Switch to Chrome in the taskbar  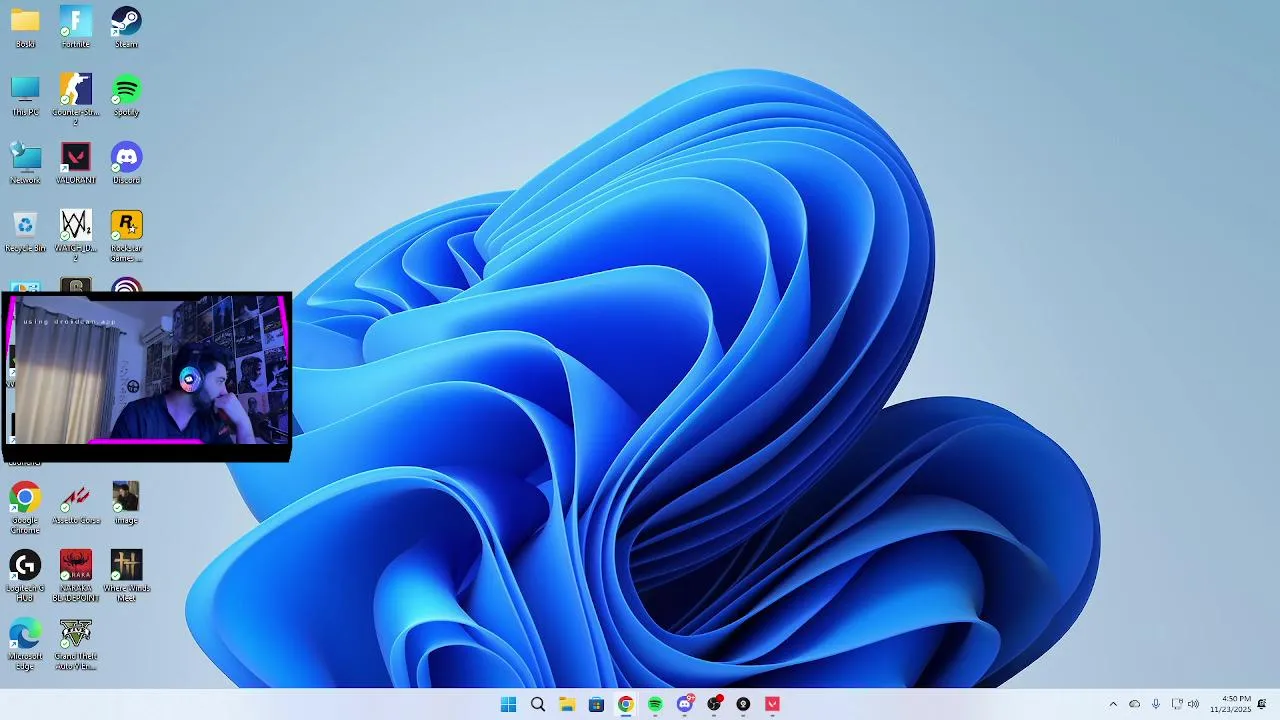[626, 704]
